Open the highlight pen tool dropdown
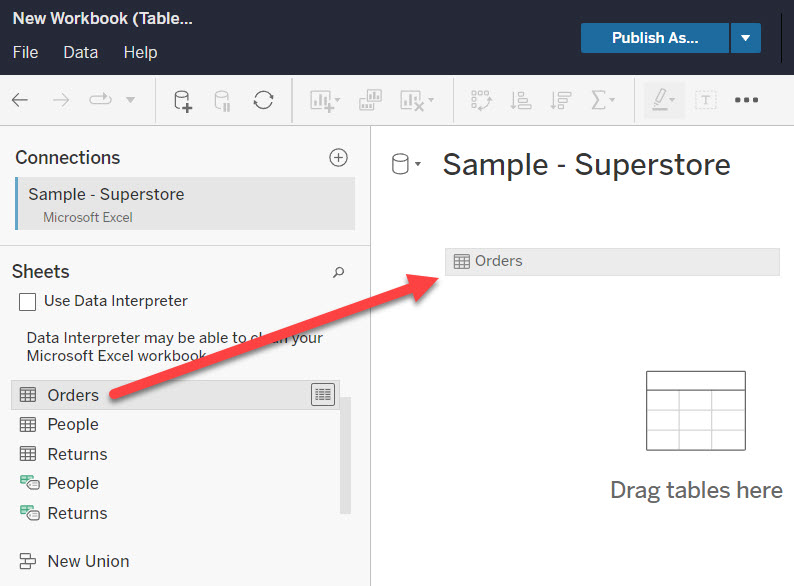794x586 pixels. coord(663,100)
